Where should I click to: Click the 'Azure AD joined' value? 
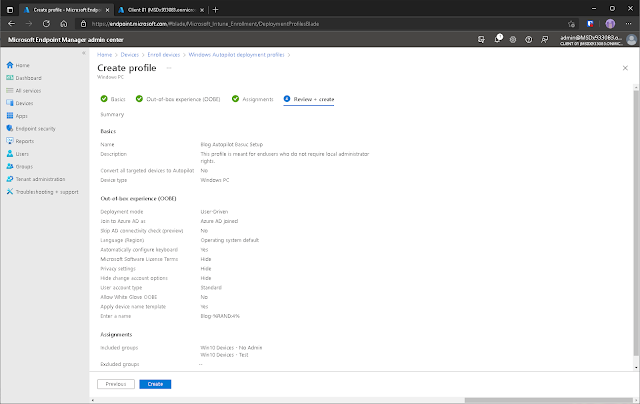(x=219, y=221)
